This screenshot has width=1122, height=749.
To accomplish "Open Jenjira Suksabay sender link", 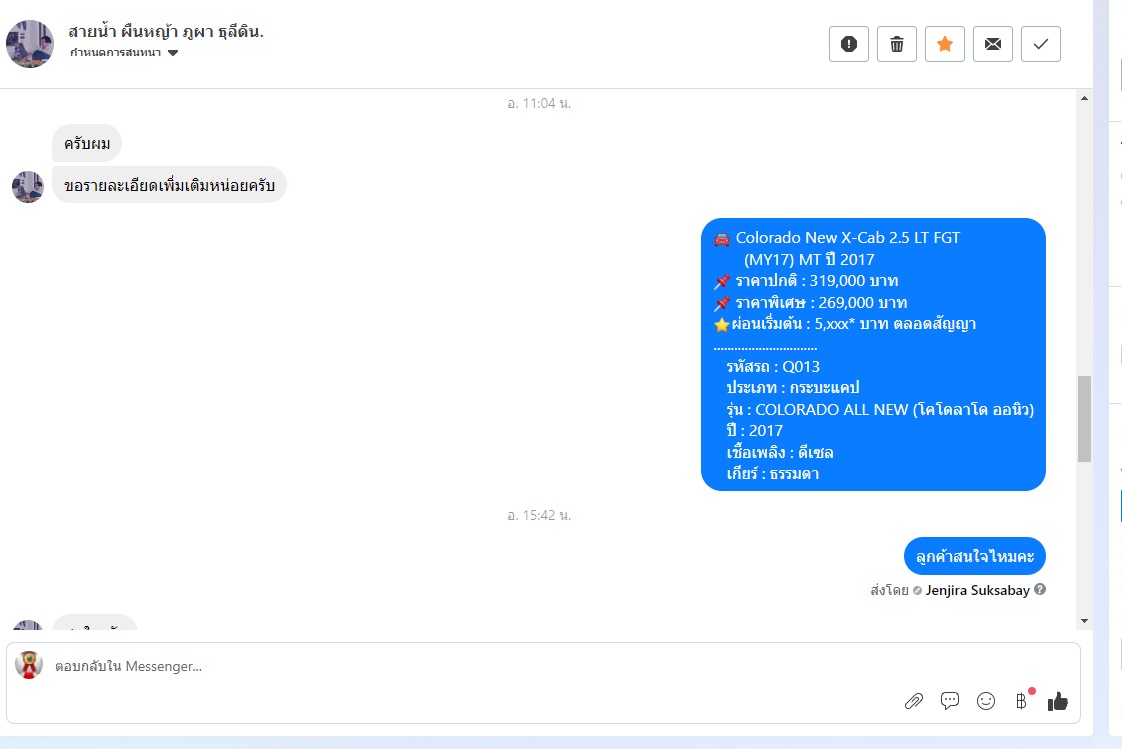I will (x=977, y=590).
